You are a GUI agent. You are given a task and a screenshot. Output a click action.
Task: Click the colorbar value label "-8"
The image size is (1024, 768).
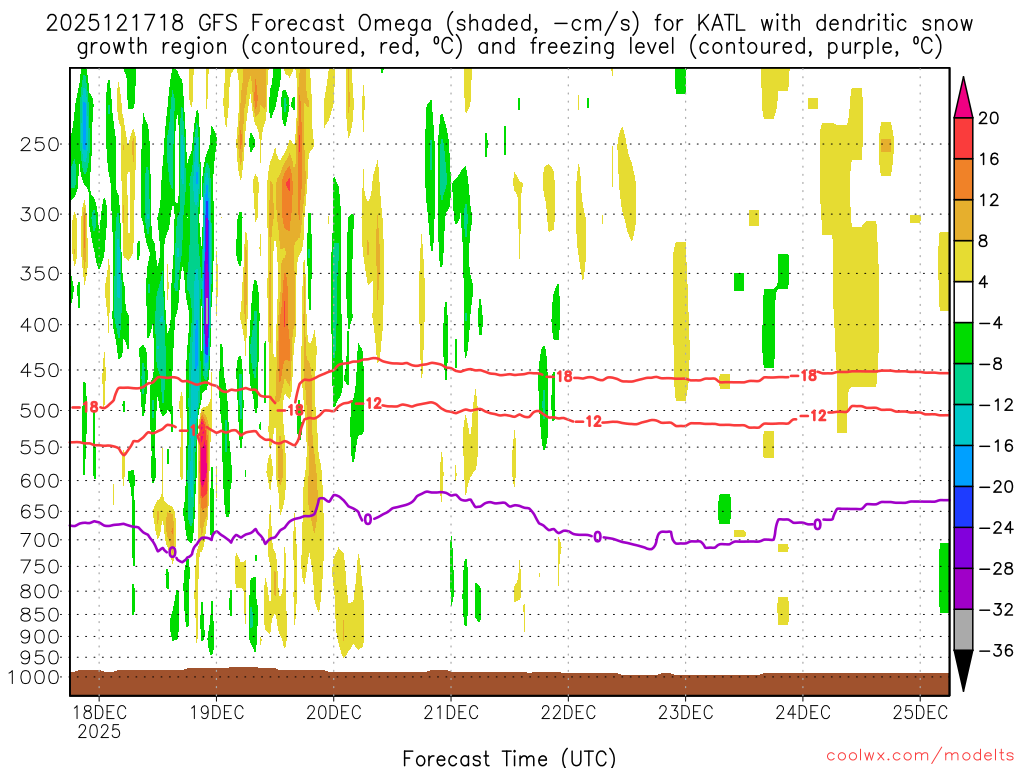pos(991,364)
